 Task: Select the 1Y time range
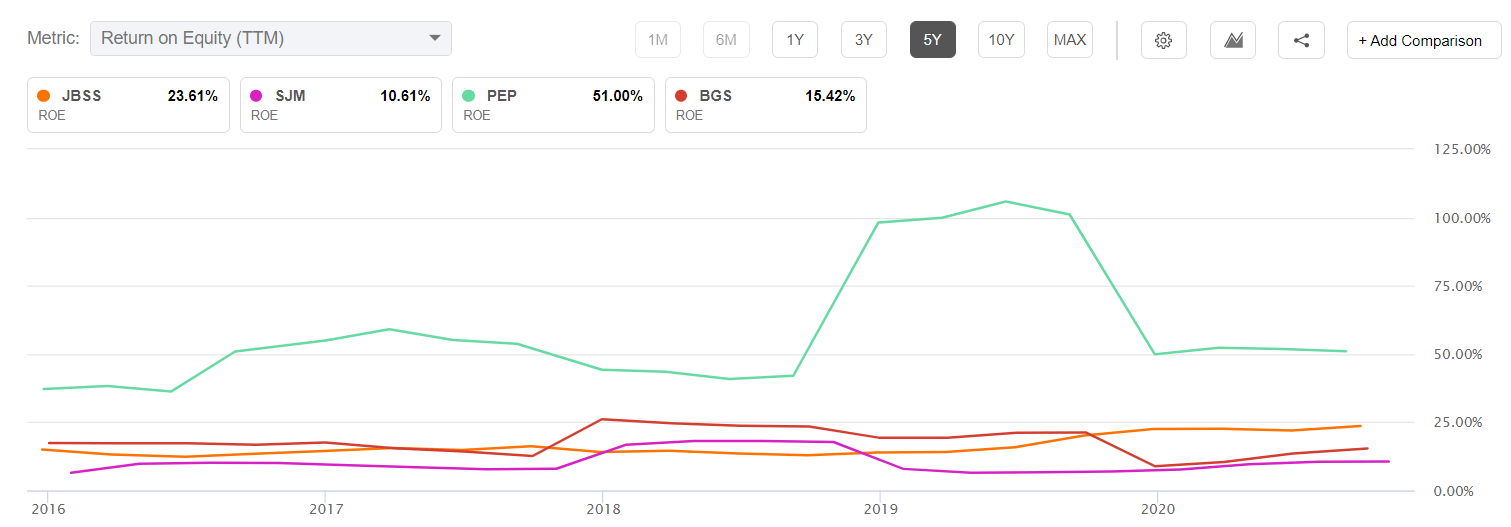[795, 40]
